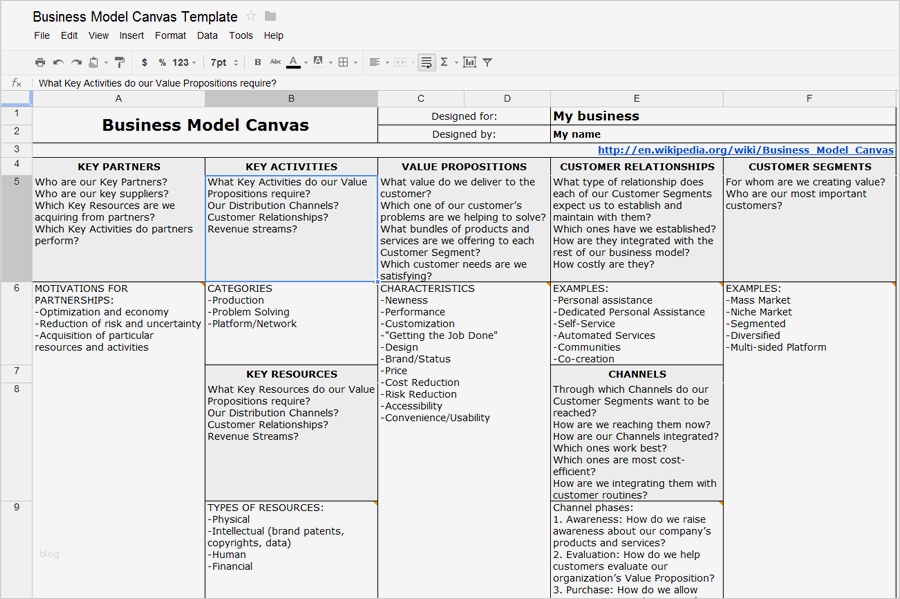
Task: Click the KEY RESOURCES header cell
Action: (x=292, y=374)
